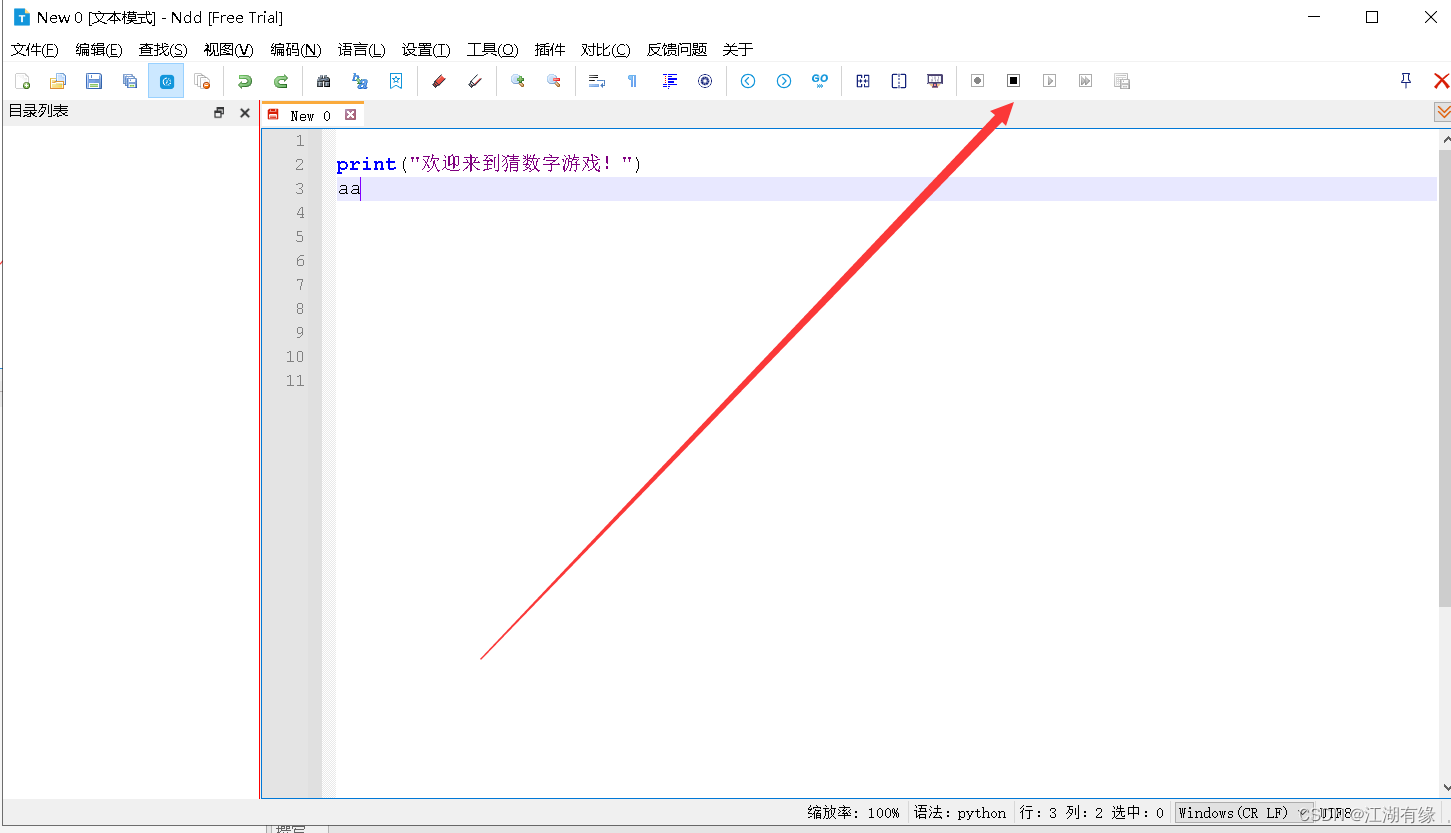Zoom out with the magnifier minus icon
1451x833 pixels.
pos(554,81)
